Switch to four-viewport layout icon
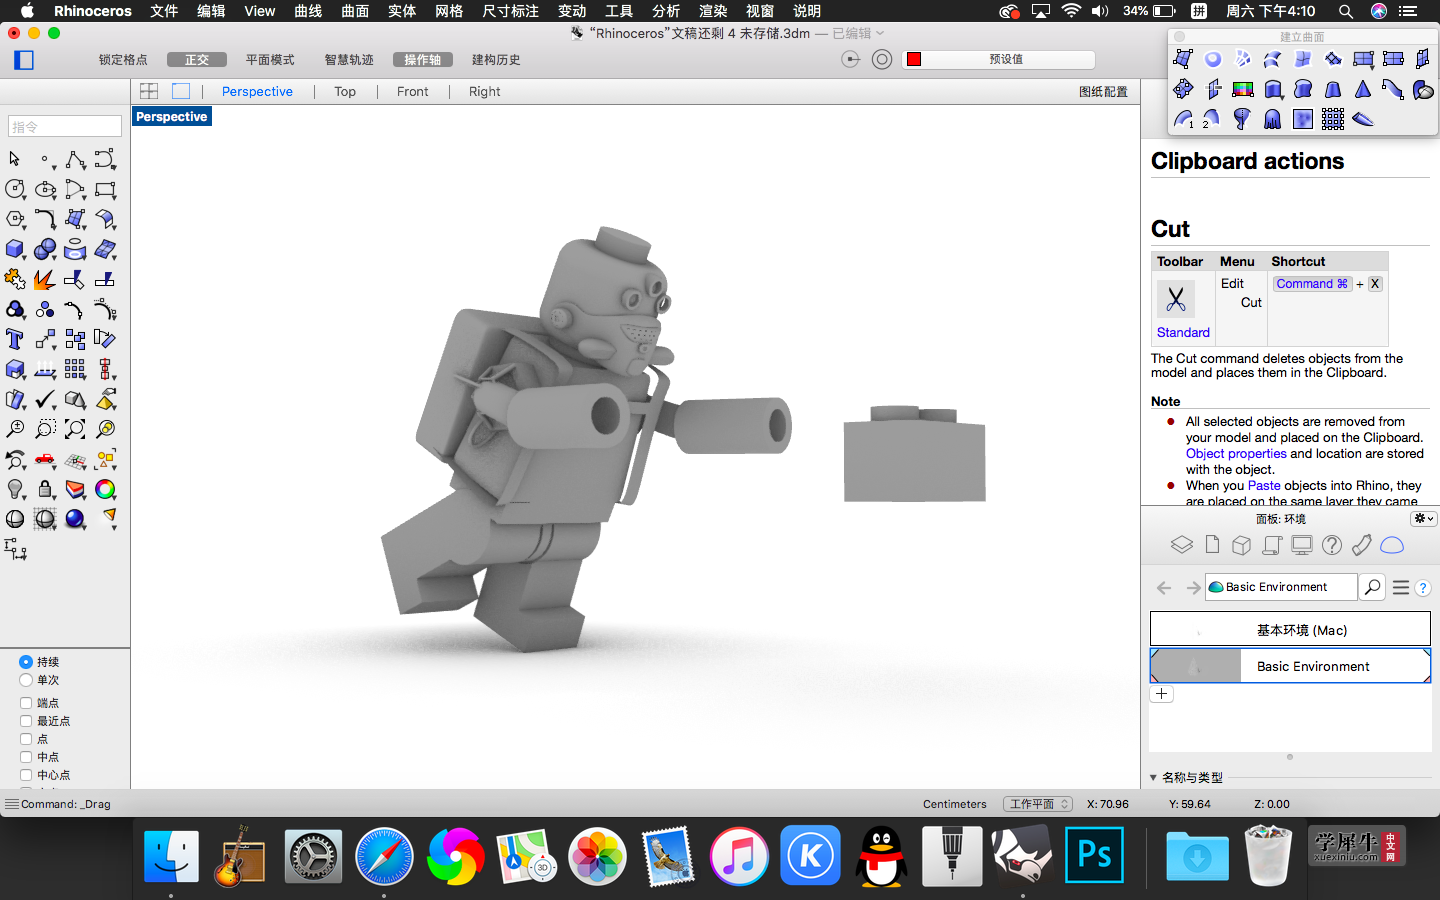 pyautogui.click(x=149, y=91)
